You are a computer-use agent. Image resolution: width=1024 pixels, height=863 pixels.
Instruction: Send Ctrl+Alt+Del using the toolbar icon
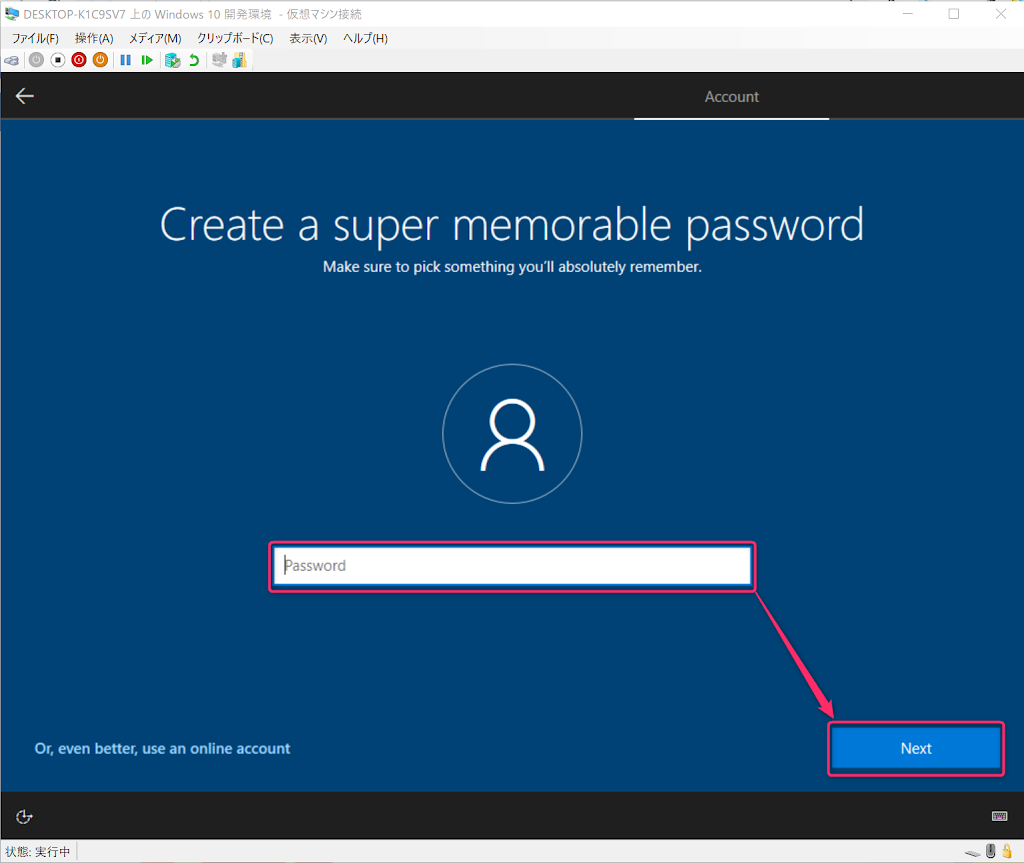point(12,60)
